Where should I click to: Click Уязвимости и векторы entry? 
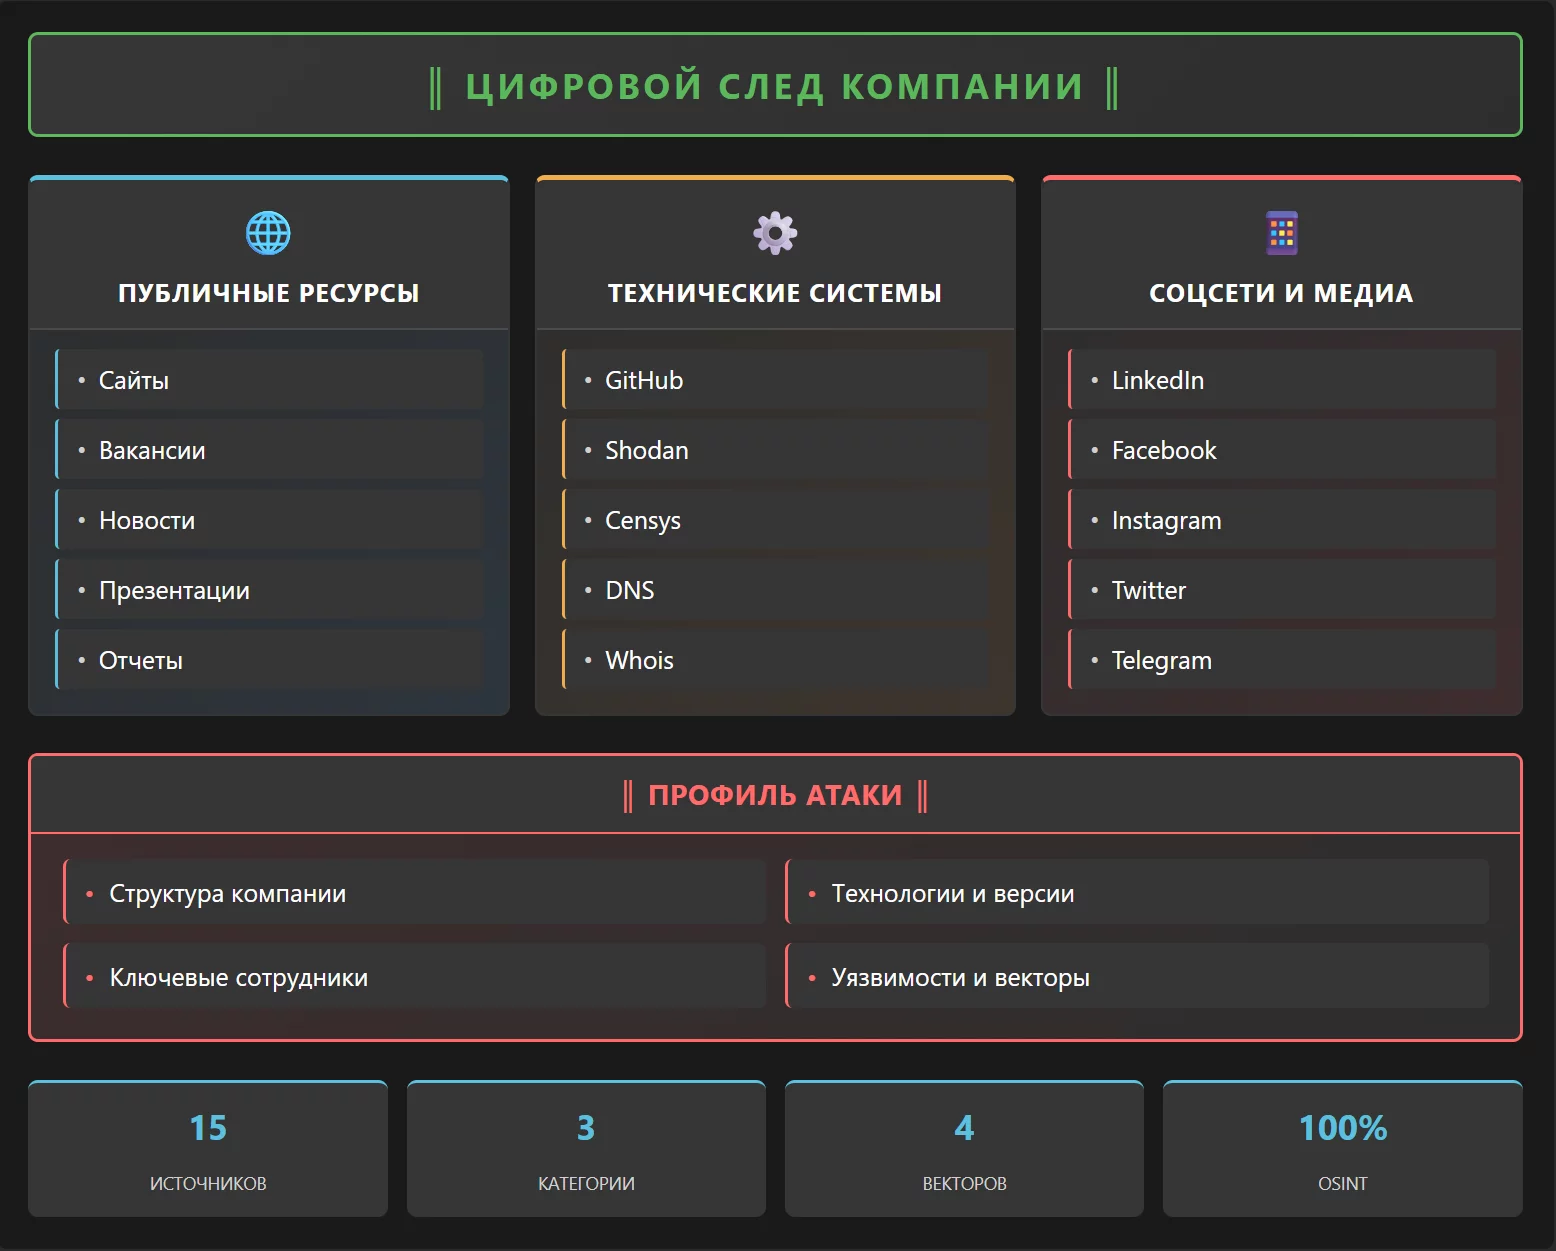(x=1137, y=977)
